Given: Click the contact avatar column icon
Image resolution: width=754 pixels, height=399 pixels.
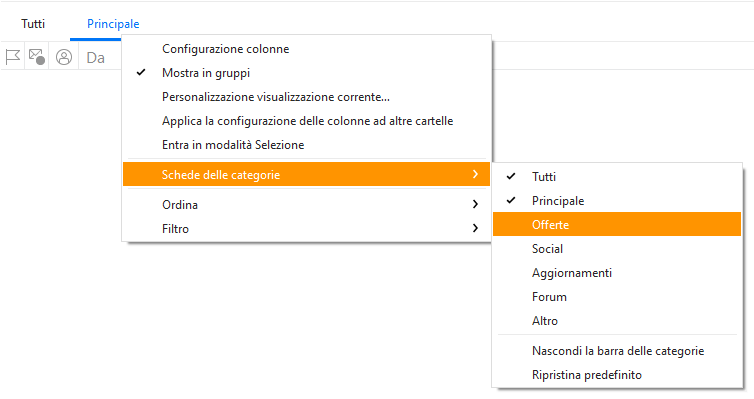Looking at the screenshot, I should pyautogui.click(x=63, y=57).
